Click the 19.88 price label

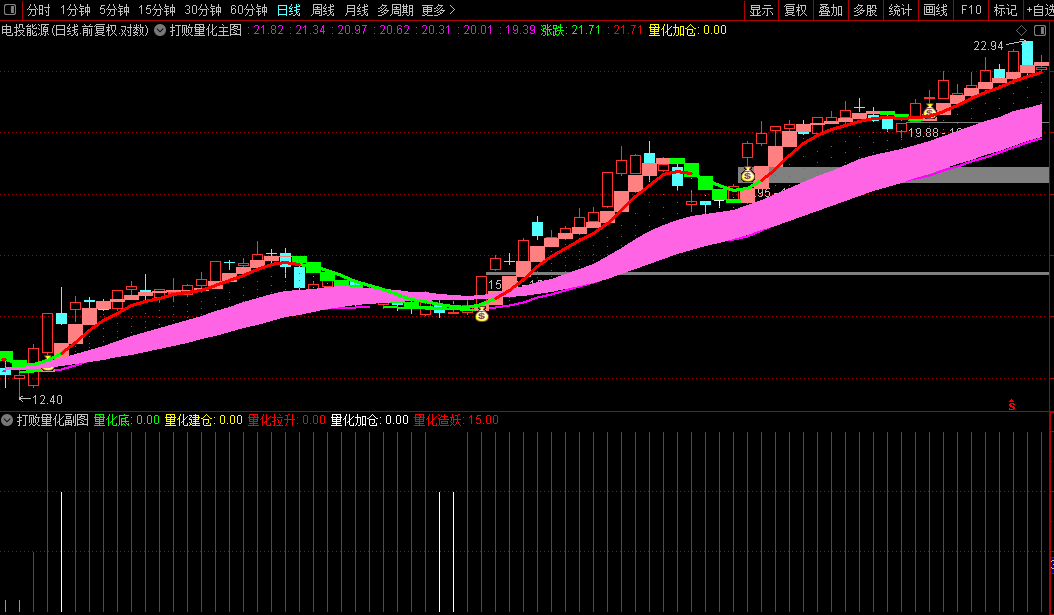coord(924,133)
